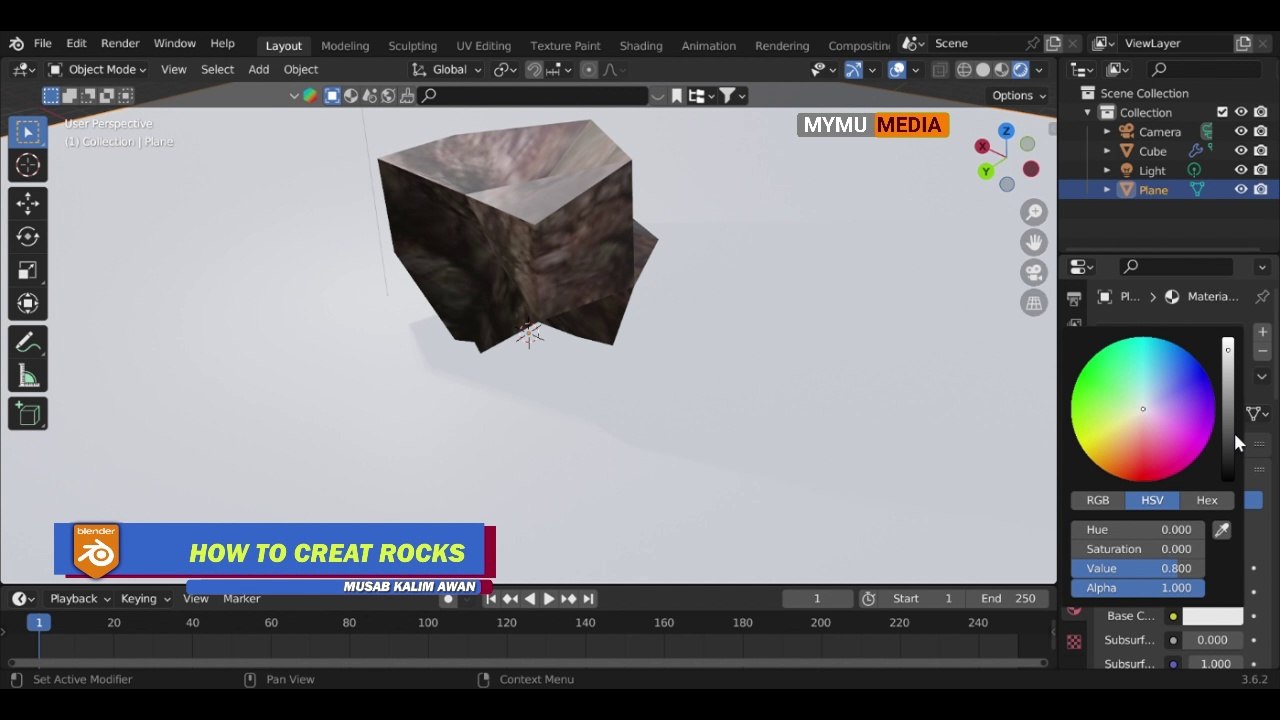
Task: Disable Cube in renders camera icon
Action: 1261,151
